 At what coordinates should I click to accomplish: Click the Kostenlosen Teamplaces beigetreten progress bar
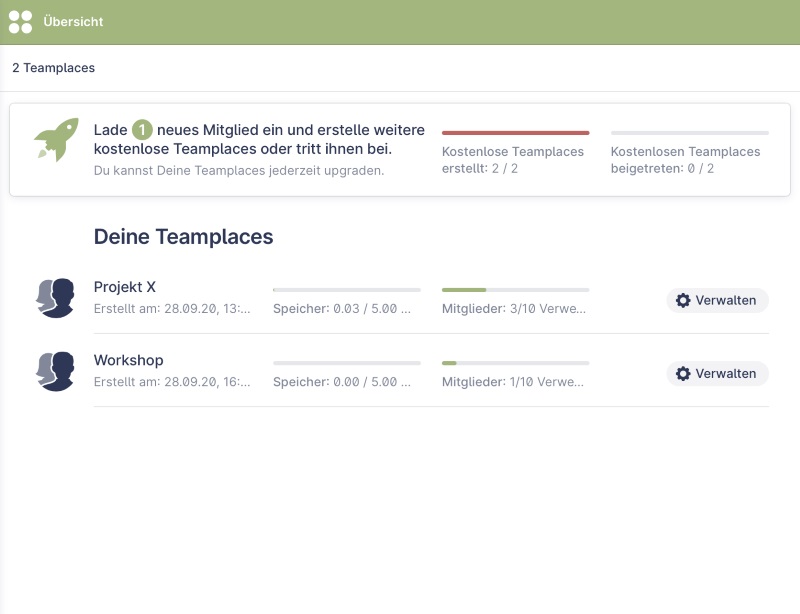[x=689, y=132]
